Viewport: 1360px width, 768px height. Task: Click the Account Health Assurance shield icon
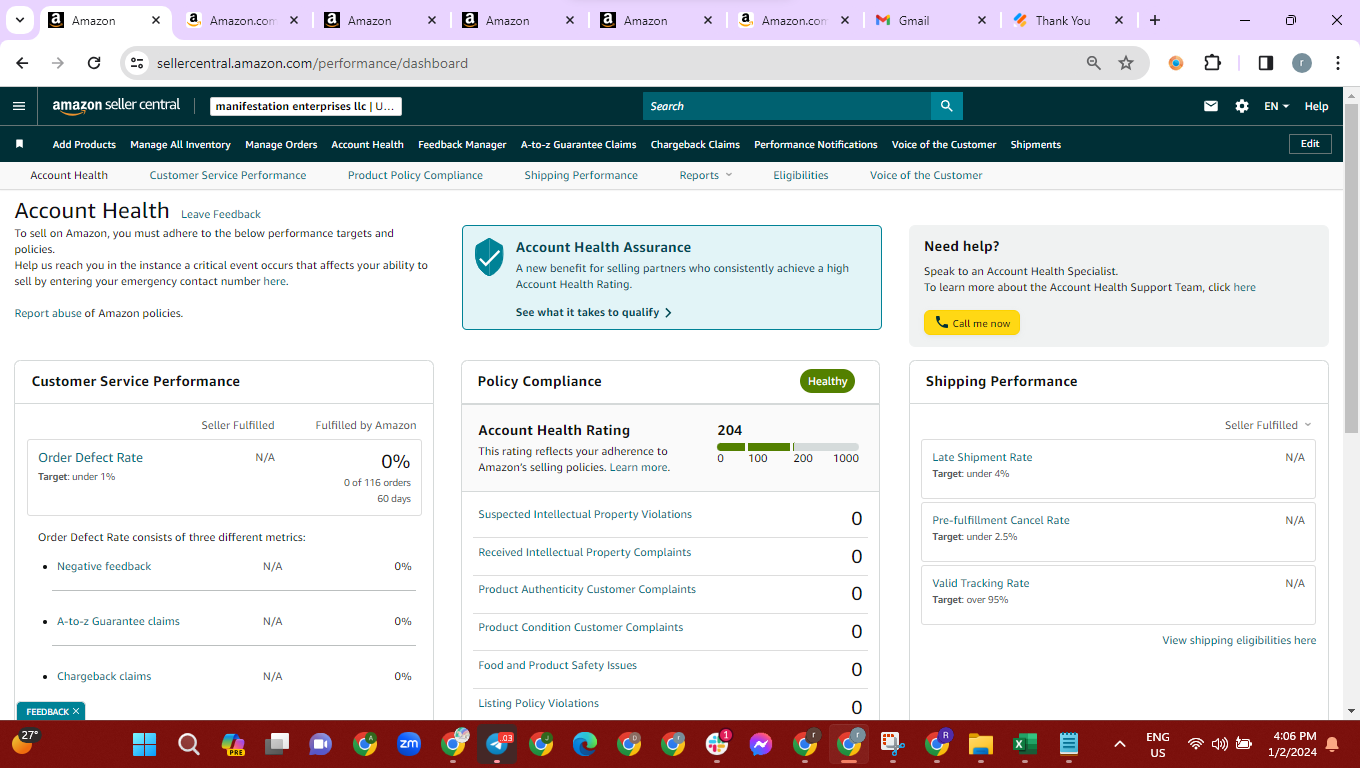(x=489, y=257)
